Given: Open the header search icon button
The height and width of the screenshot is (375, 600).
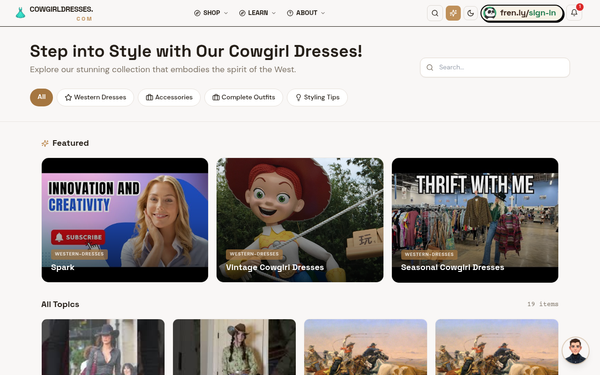Looking at the screenshot, I should point(435,13).
